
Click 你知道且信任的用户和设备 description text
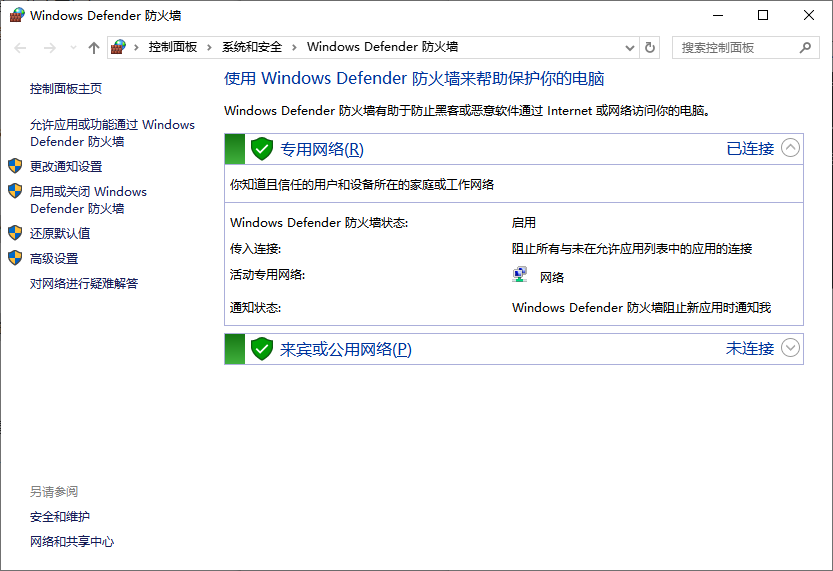(362, 185)
